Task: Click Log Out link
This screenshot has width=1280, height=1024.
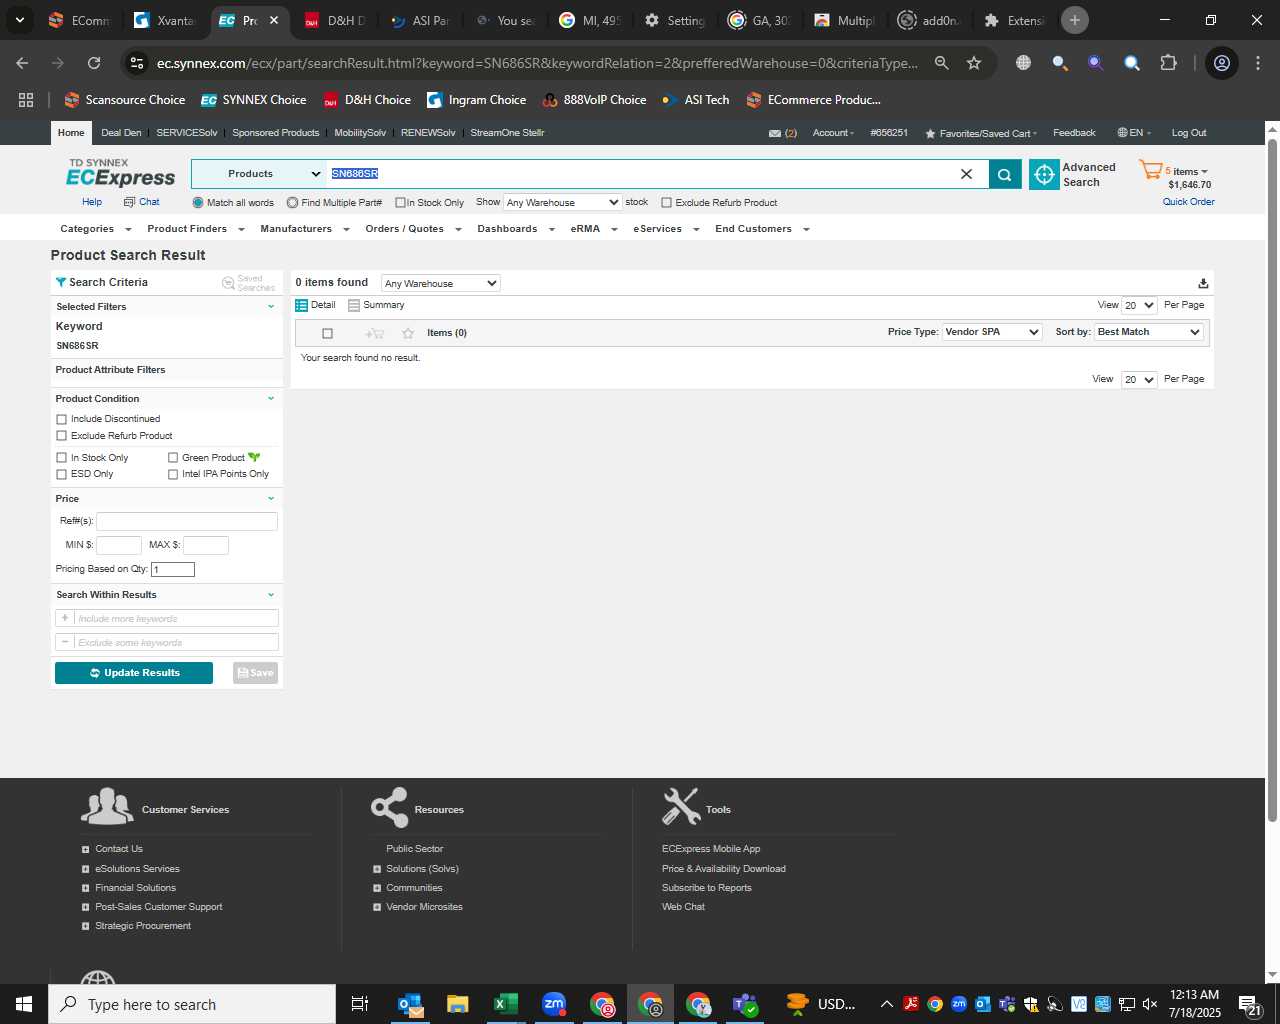Action: (x=1189, y=133)
